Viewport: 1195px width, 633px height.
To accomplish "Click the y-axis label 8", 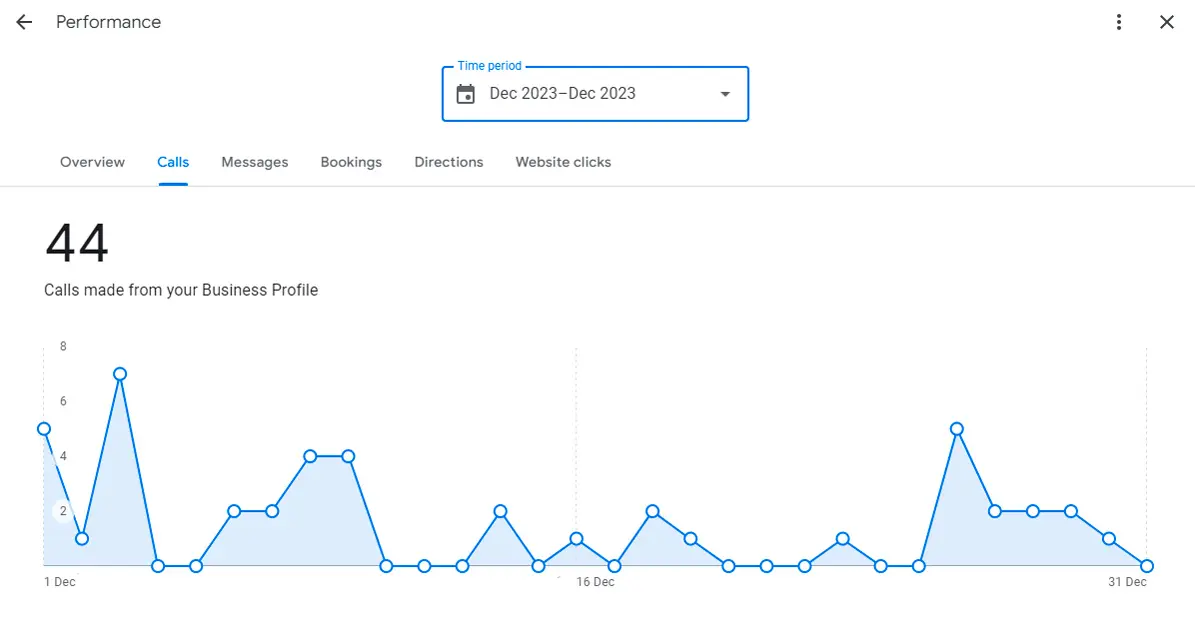I will (63, 347).
